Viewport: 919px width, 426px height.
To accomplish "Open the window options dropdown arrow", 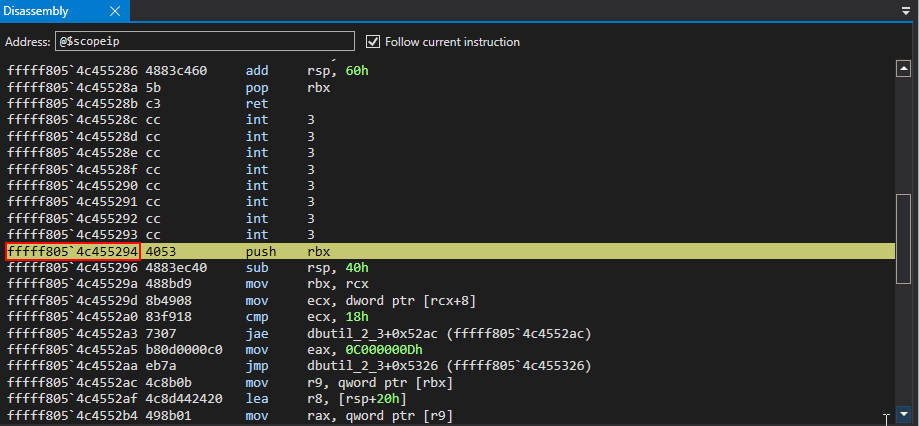I will [905, 11].
